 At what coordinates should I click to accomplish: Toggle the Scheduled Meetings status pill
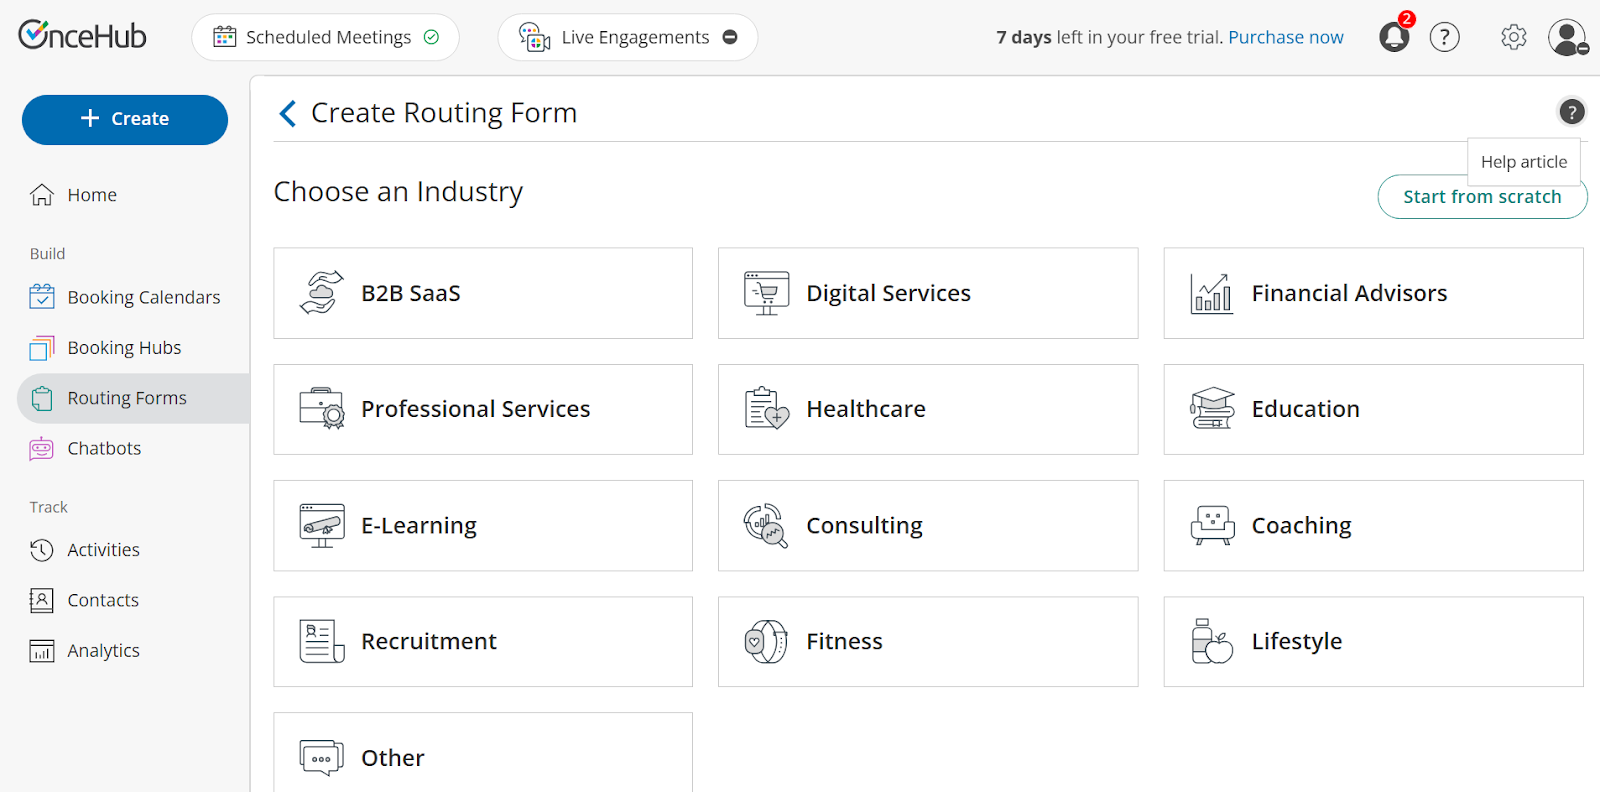[325, 38]
